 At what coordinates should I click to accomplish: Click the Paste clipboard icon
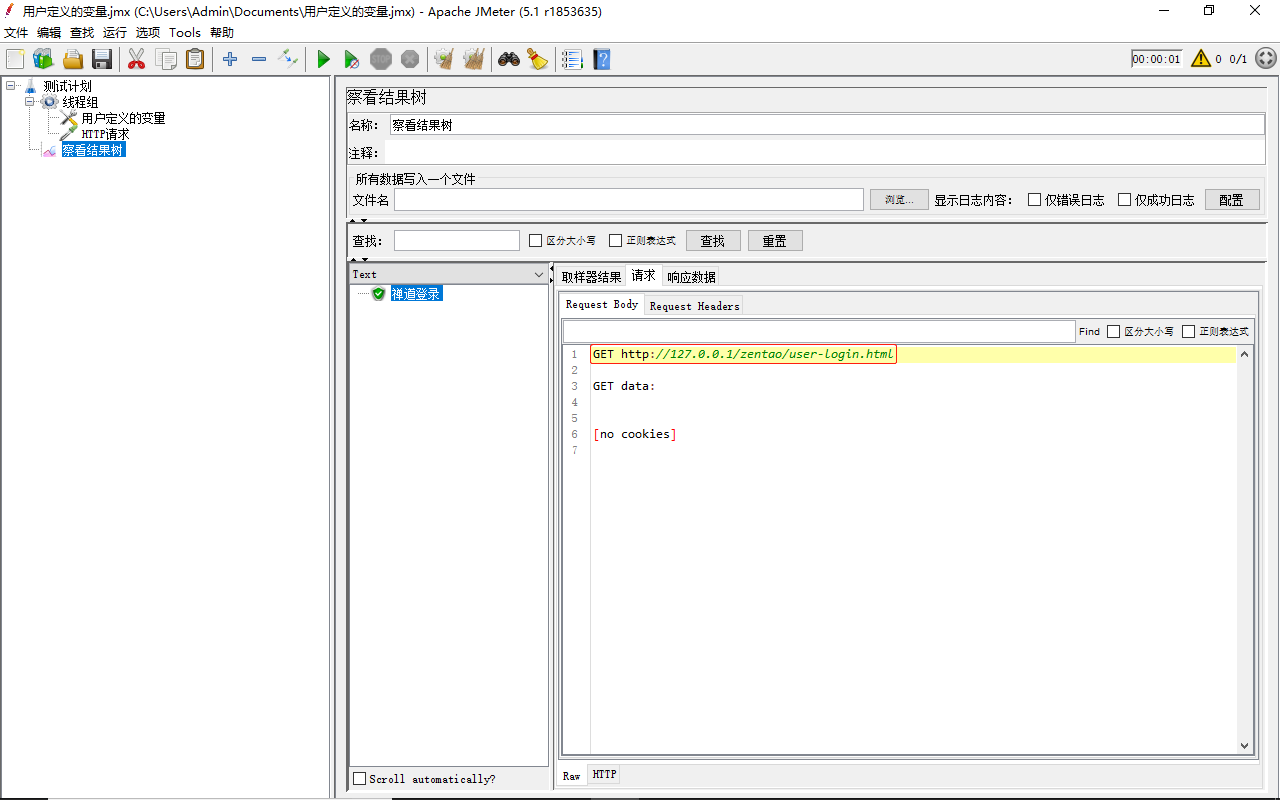coord(195,59)
